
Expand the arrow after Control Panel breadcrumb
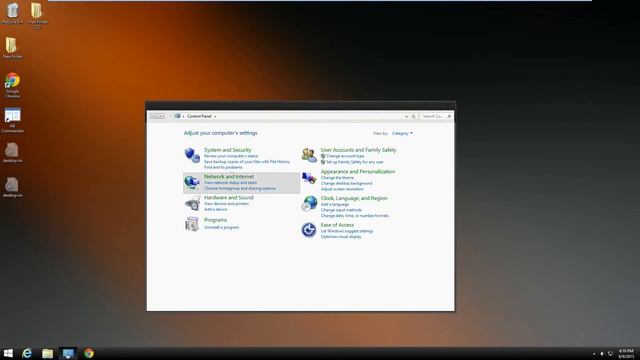coord(215,116)
